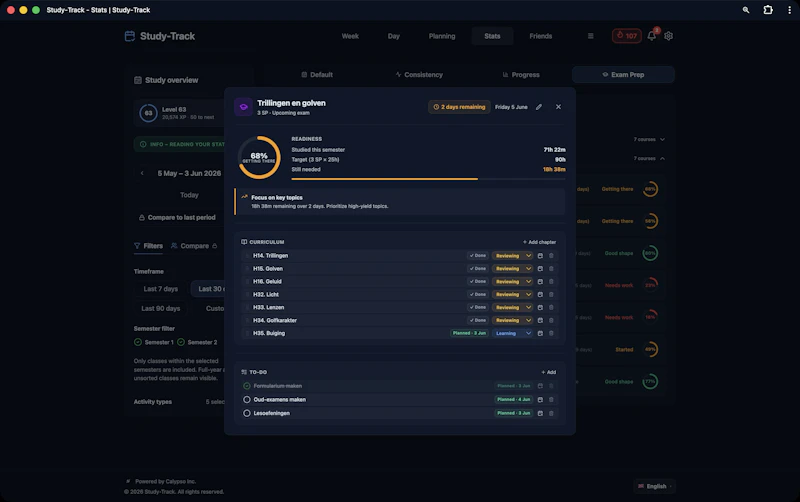The image size is (800, 502).
Task: Open calendar icon for H15. Golven
Action: point(540,268)
